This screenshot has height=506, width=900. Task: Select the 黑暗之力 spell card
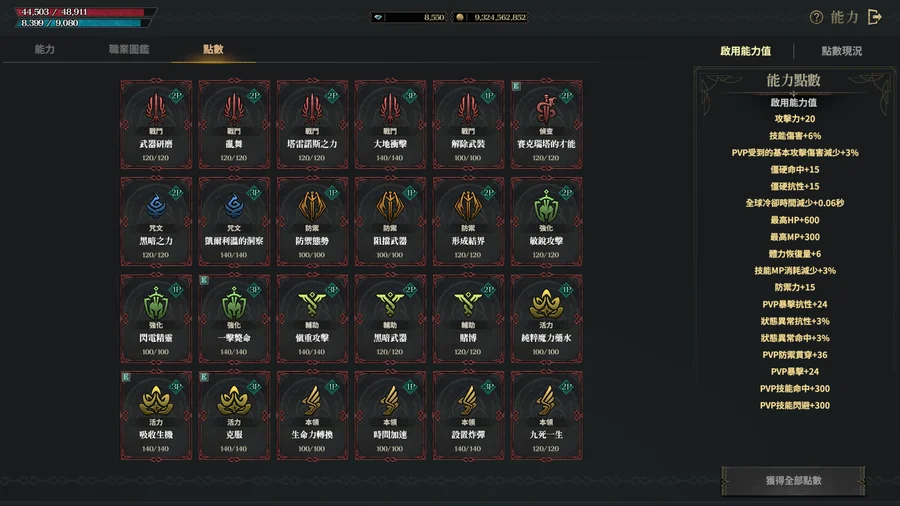tap(156, 221)
